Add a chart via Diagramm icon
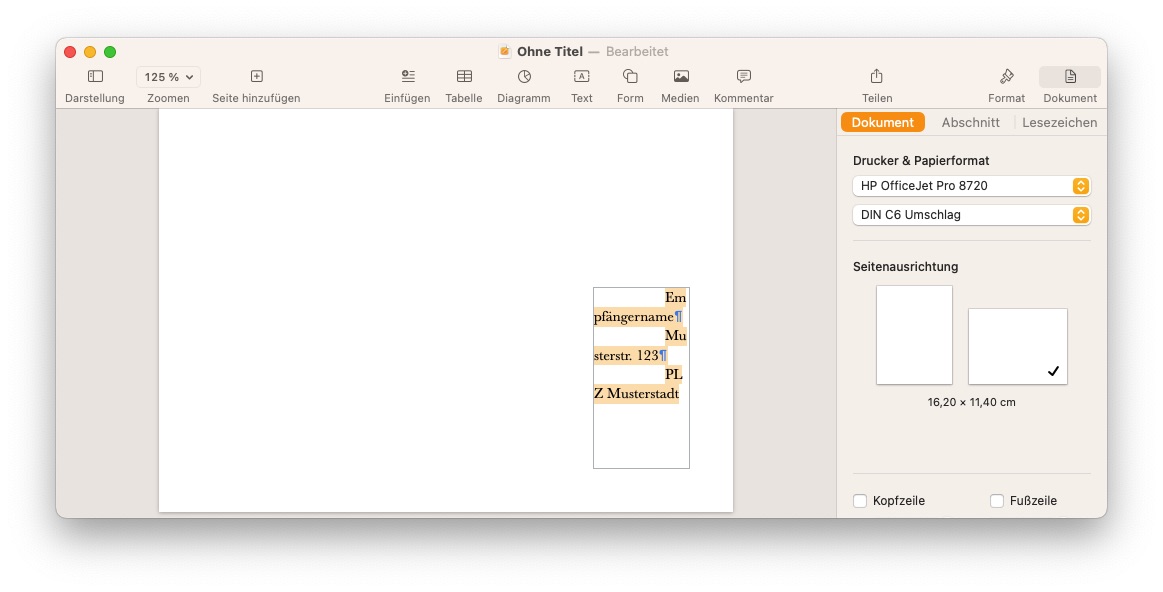Screen dimensions: 1163x592 click(524, 77)
